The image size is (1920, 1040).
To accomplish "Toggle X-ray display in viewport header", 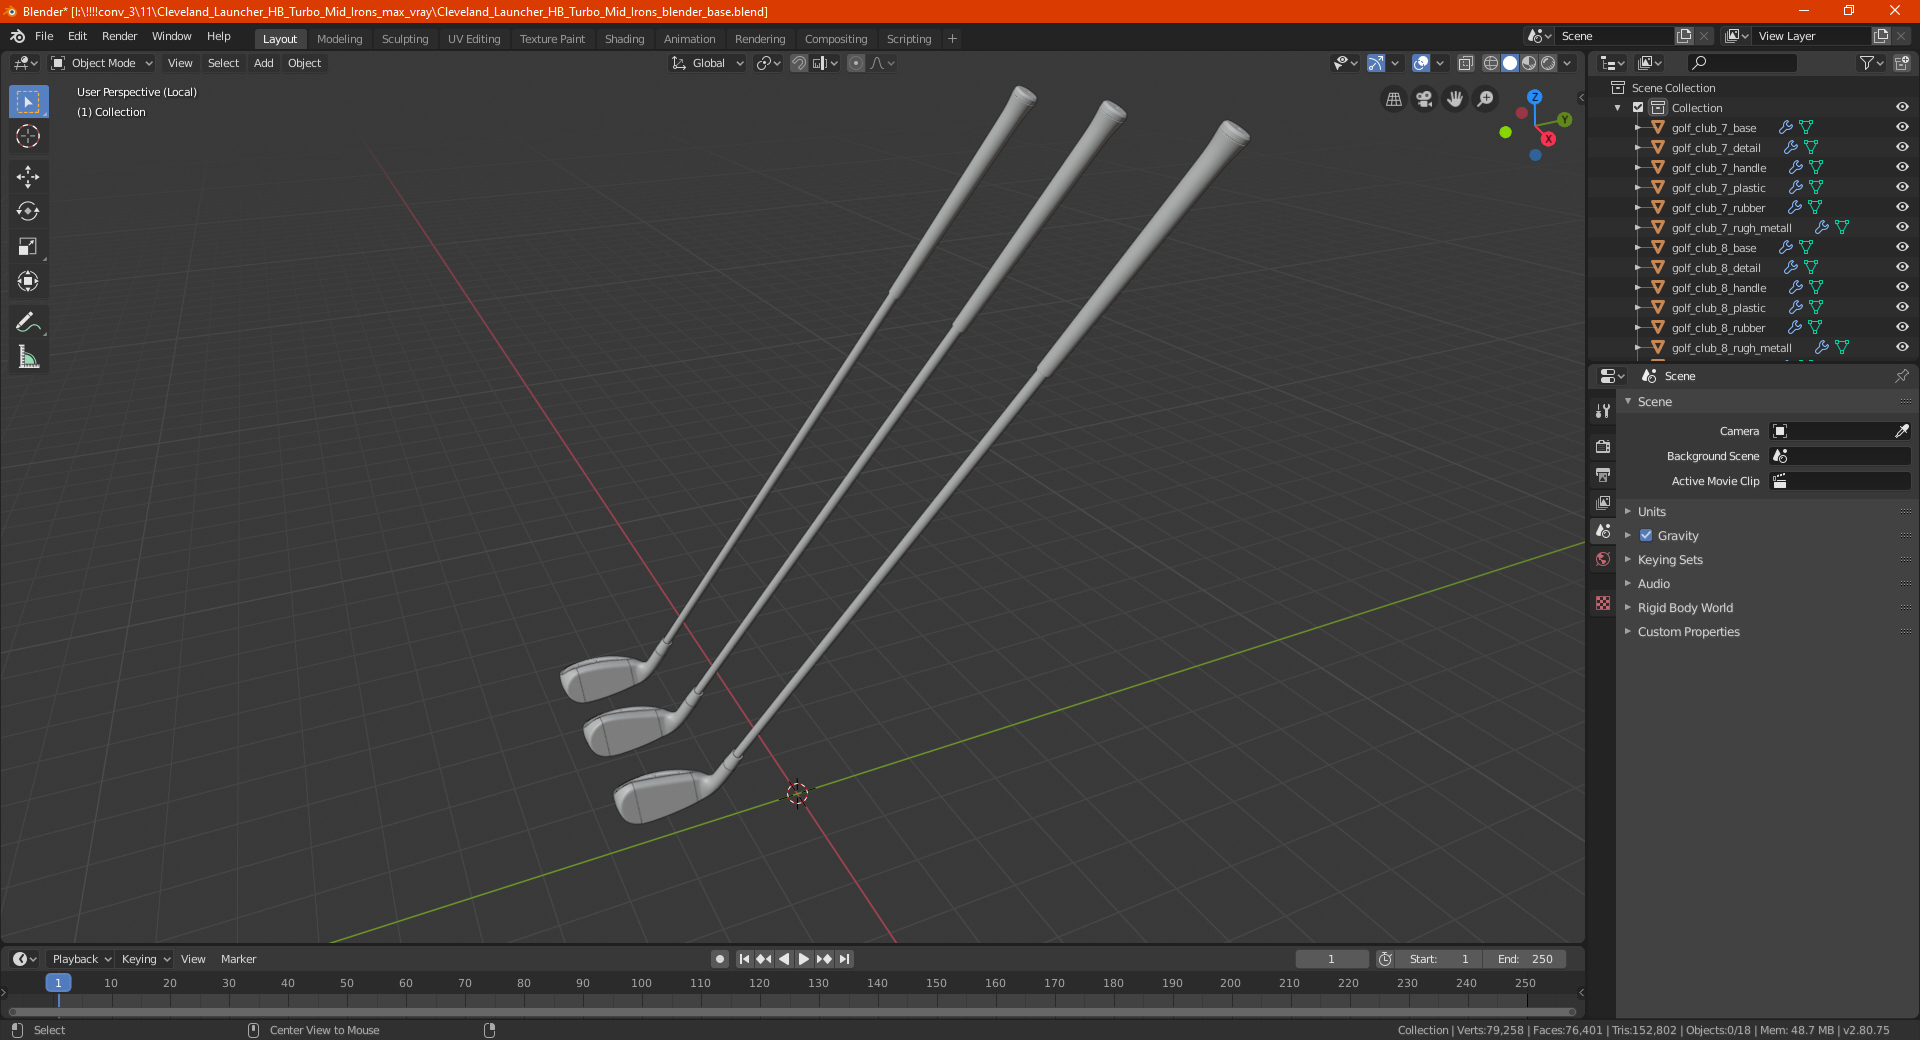I will (x=1465, y=63).
